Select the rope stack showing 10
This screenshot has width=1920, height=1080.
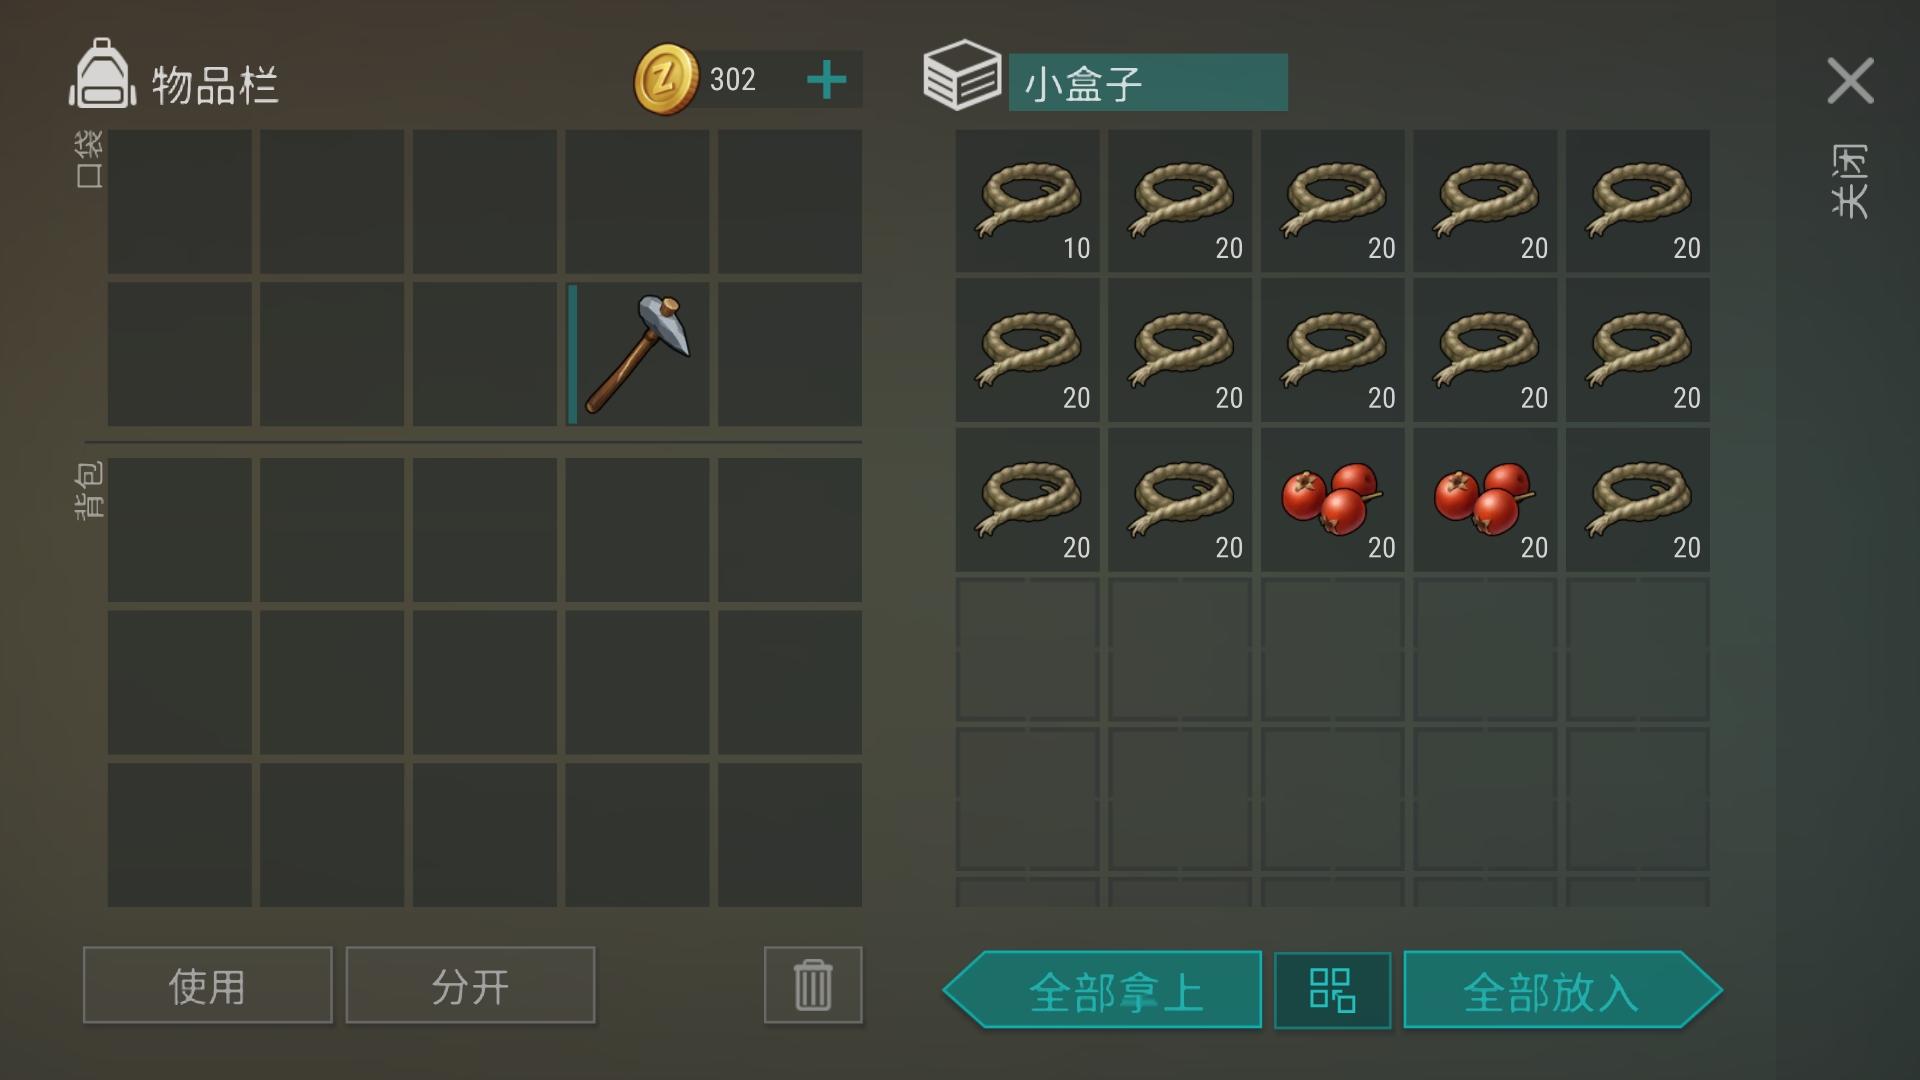coord(1027,201)
